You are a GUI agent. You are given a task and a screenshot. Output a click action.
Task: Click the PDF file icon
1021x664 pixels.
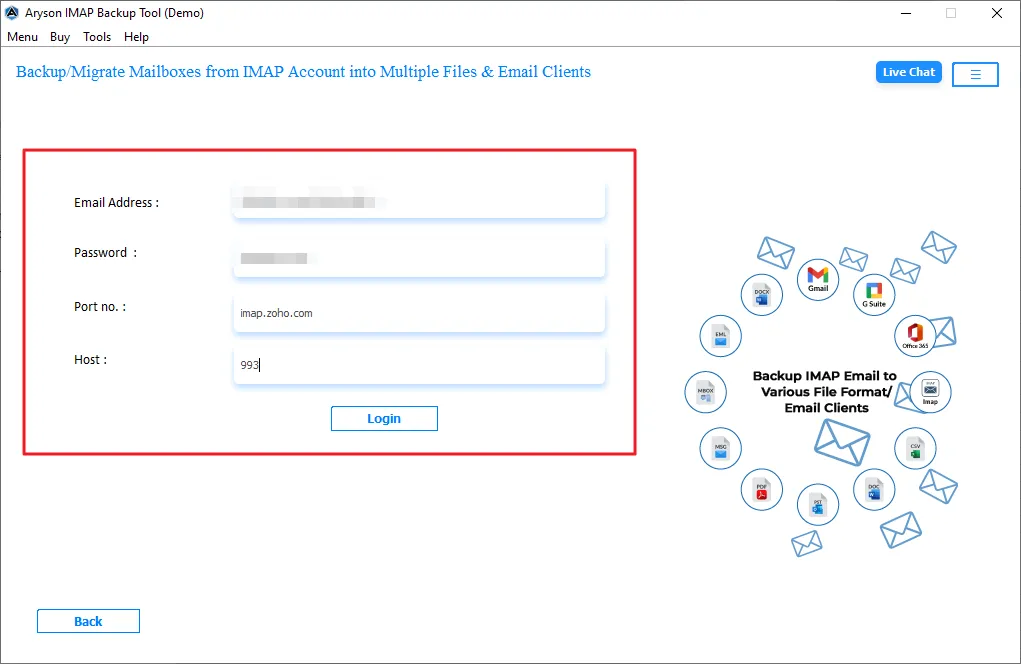(762, 490)
